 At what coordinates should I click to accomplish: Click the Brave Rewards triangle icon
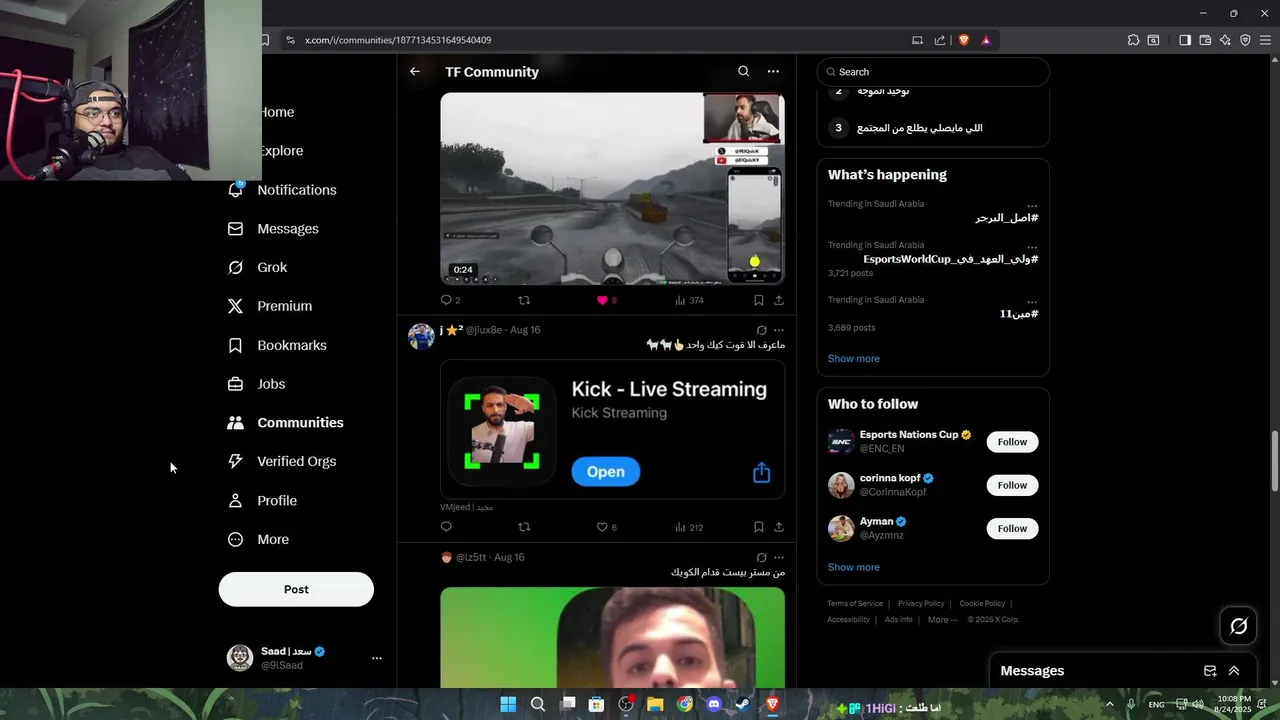click(x=986, y=40)
